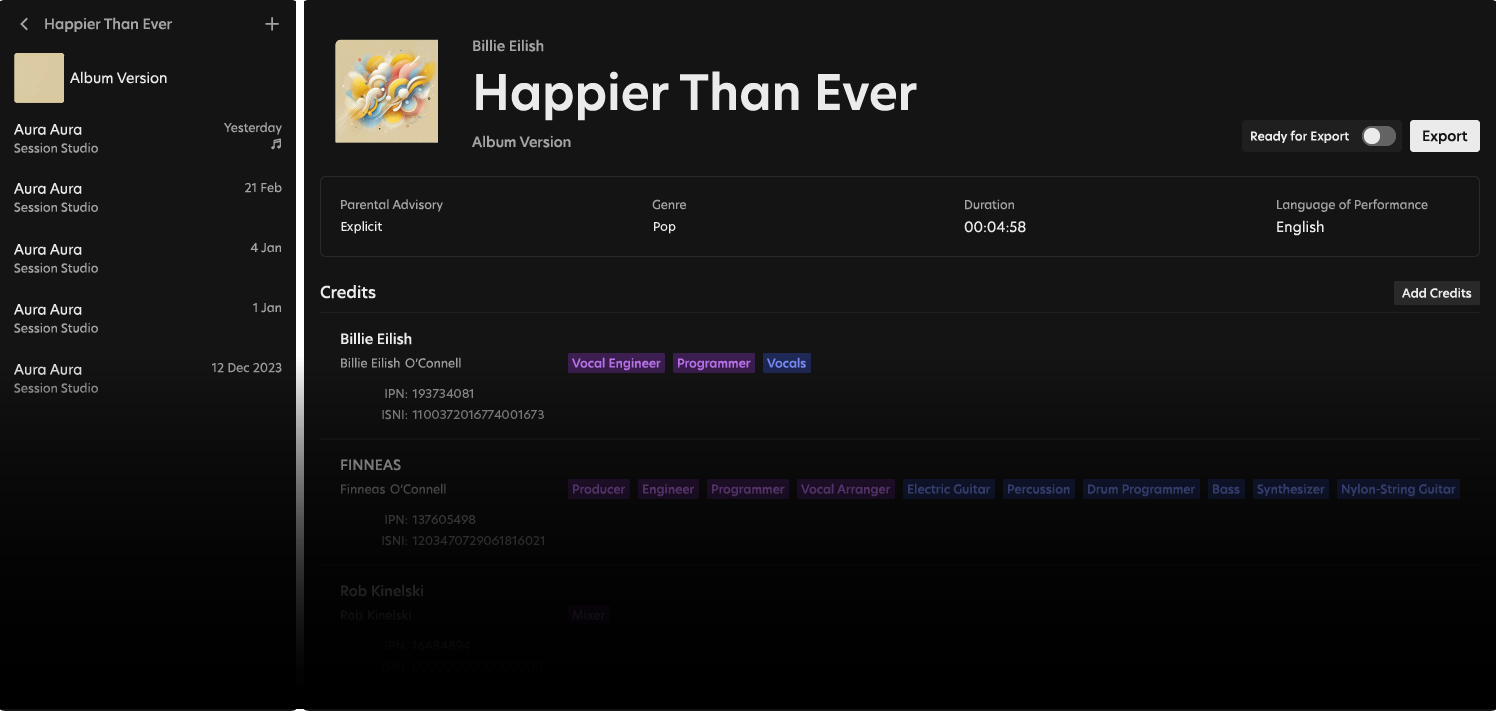The image size is (1496, 711).
Task: Toggle the Ready for Export switch
Action: (x=1378, y=136)
